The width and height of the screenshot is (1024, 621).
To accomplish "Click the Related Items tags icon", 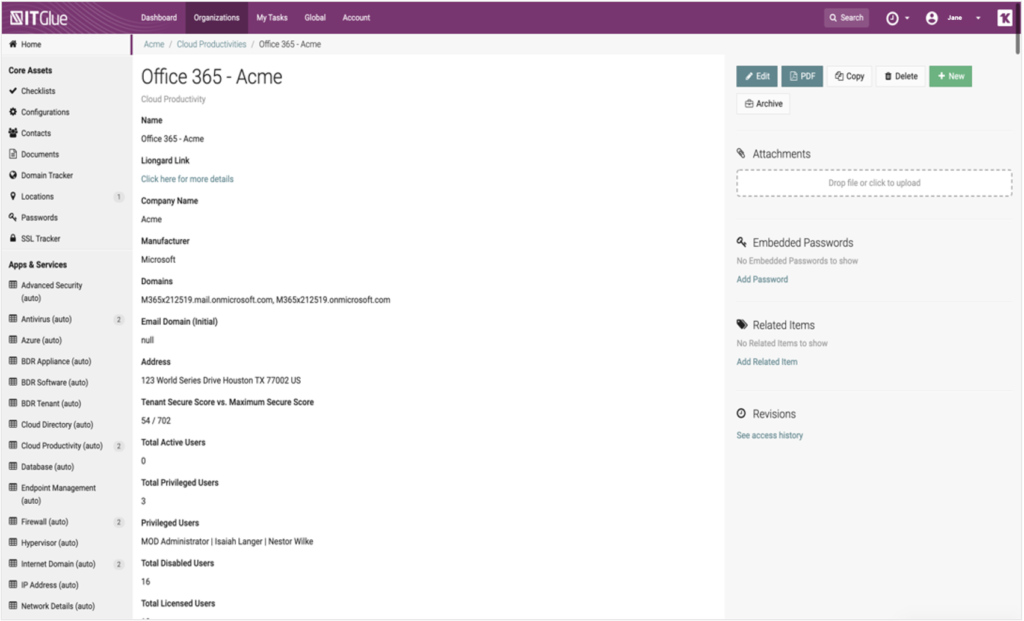I will (742, 325).
